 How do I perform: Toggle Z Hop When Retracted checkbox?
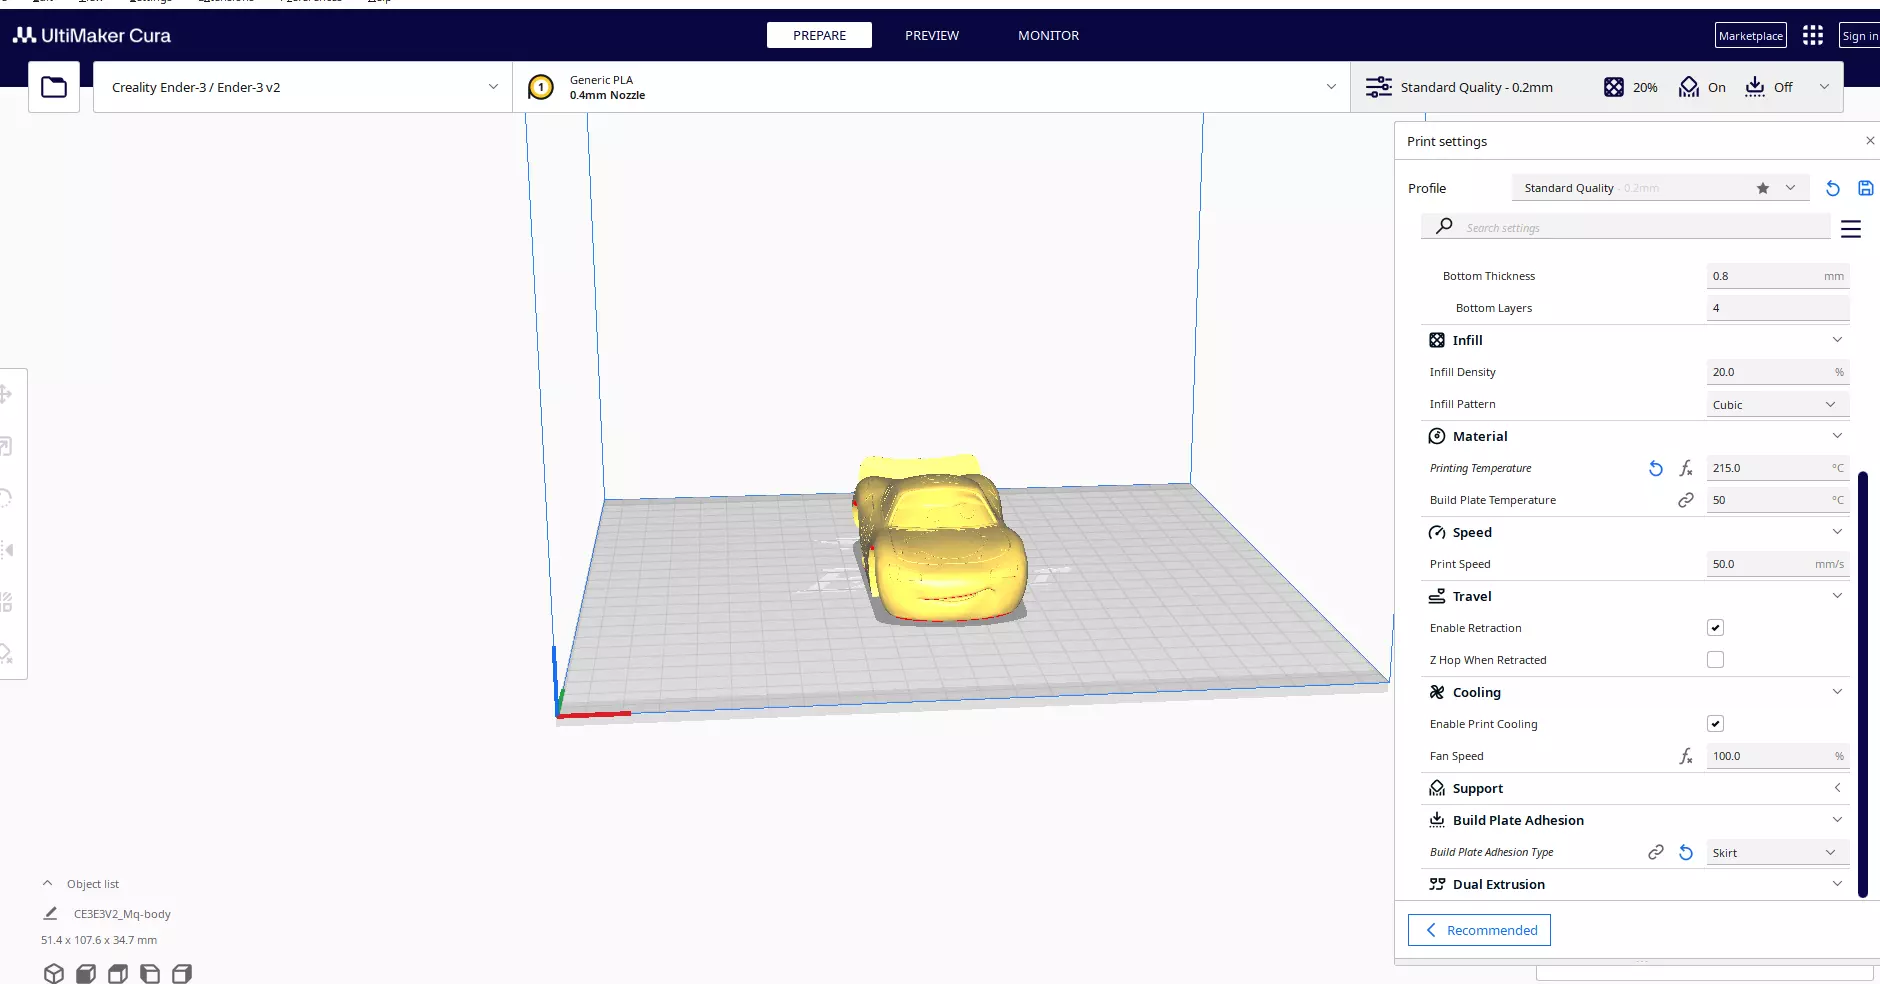point(1715,660)
